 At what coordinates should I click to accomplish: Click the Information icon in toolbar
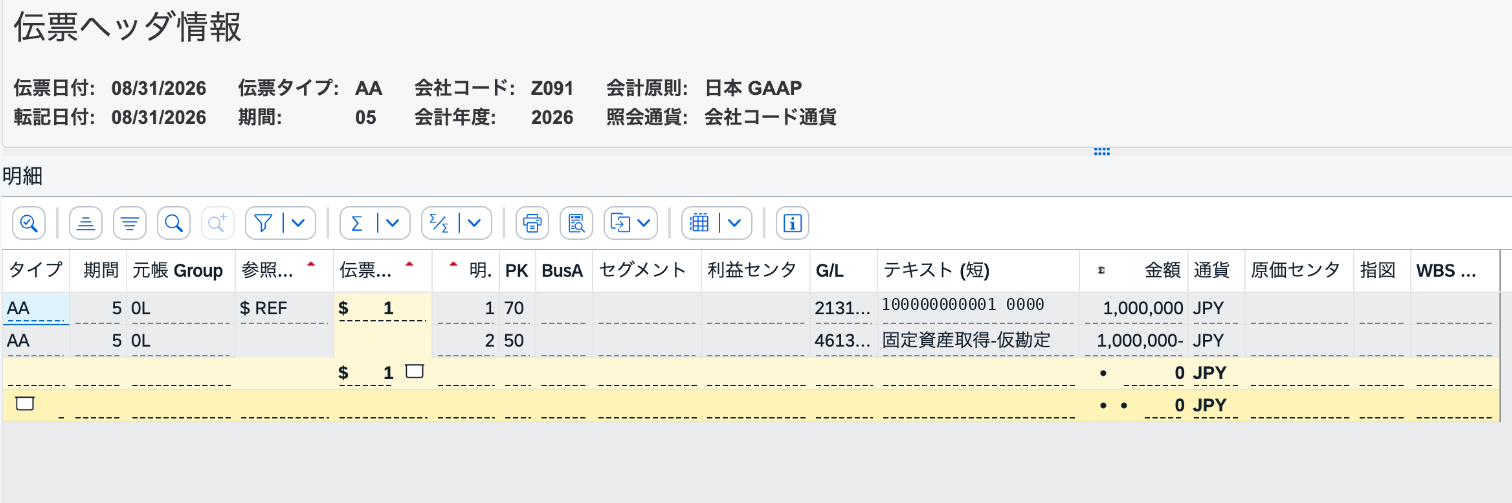793,223
